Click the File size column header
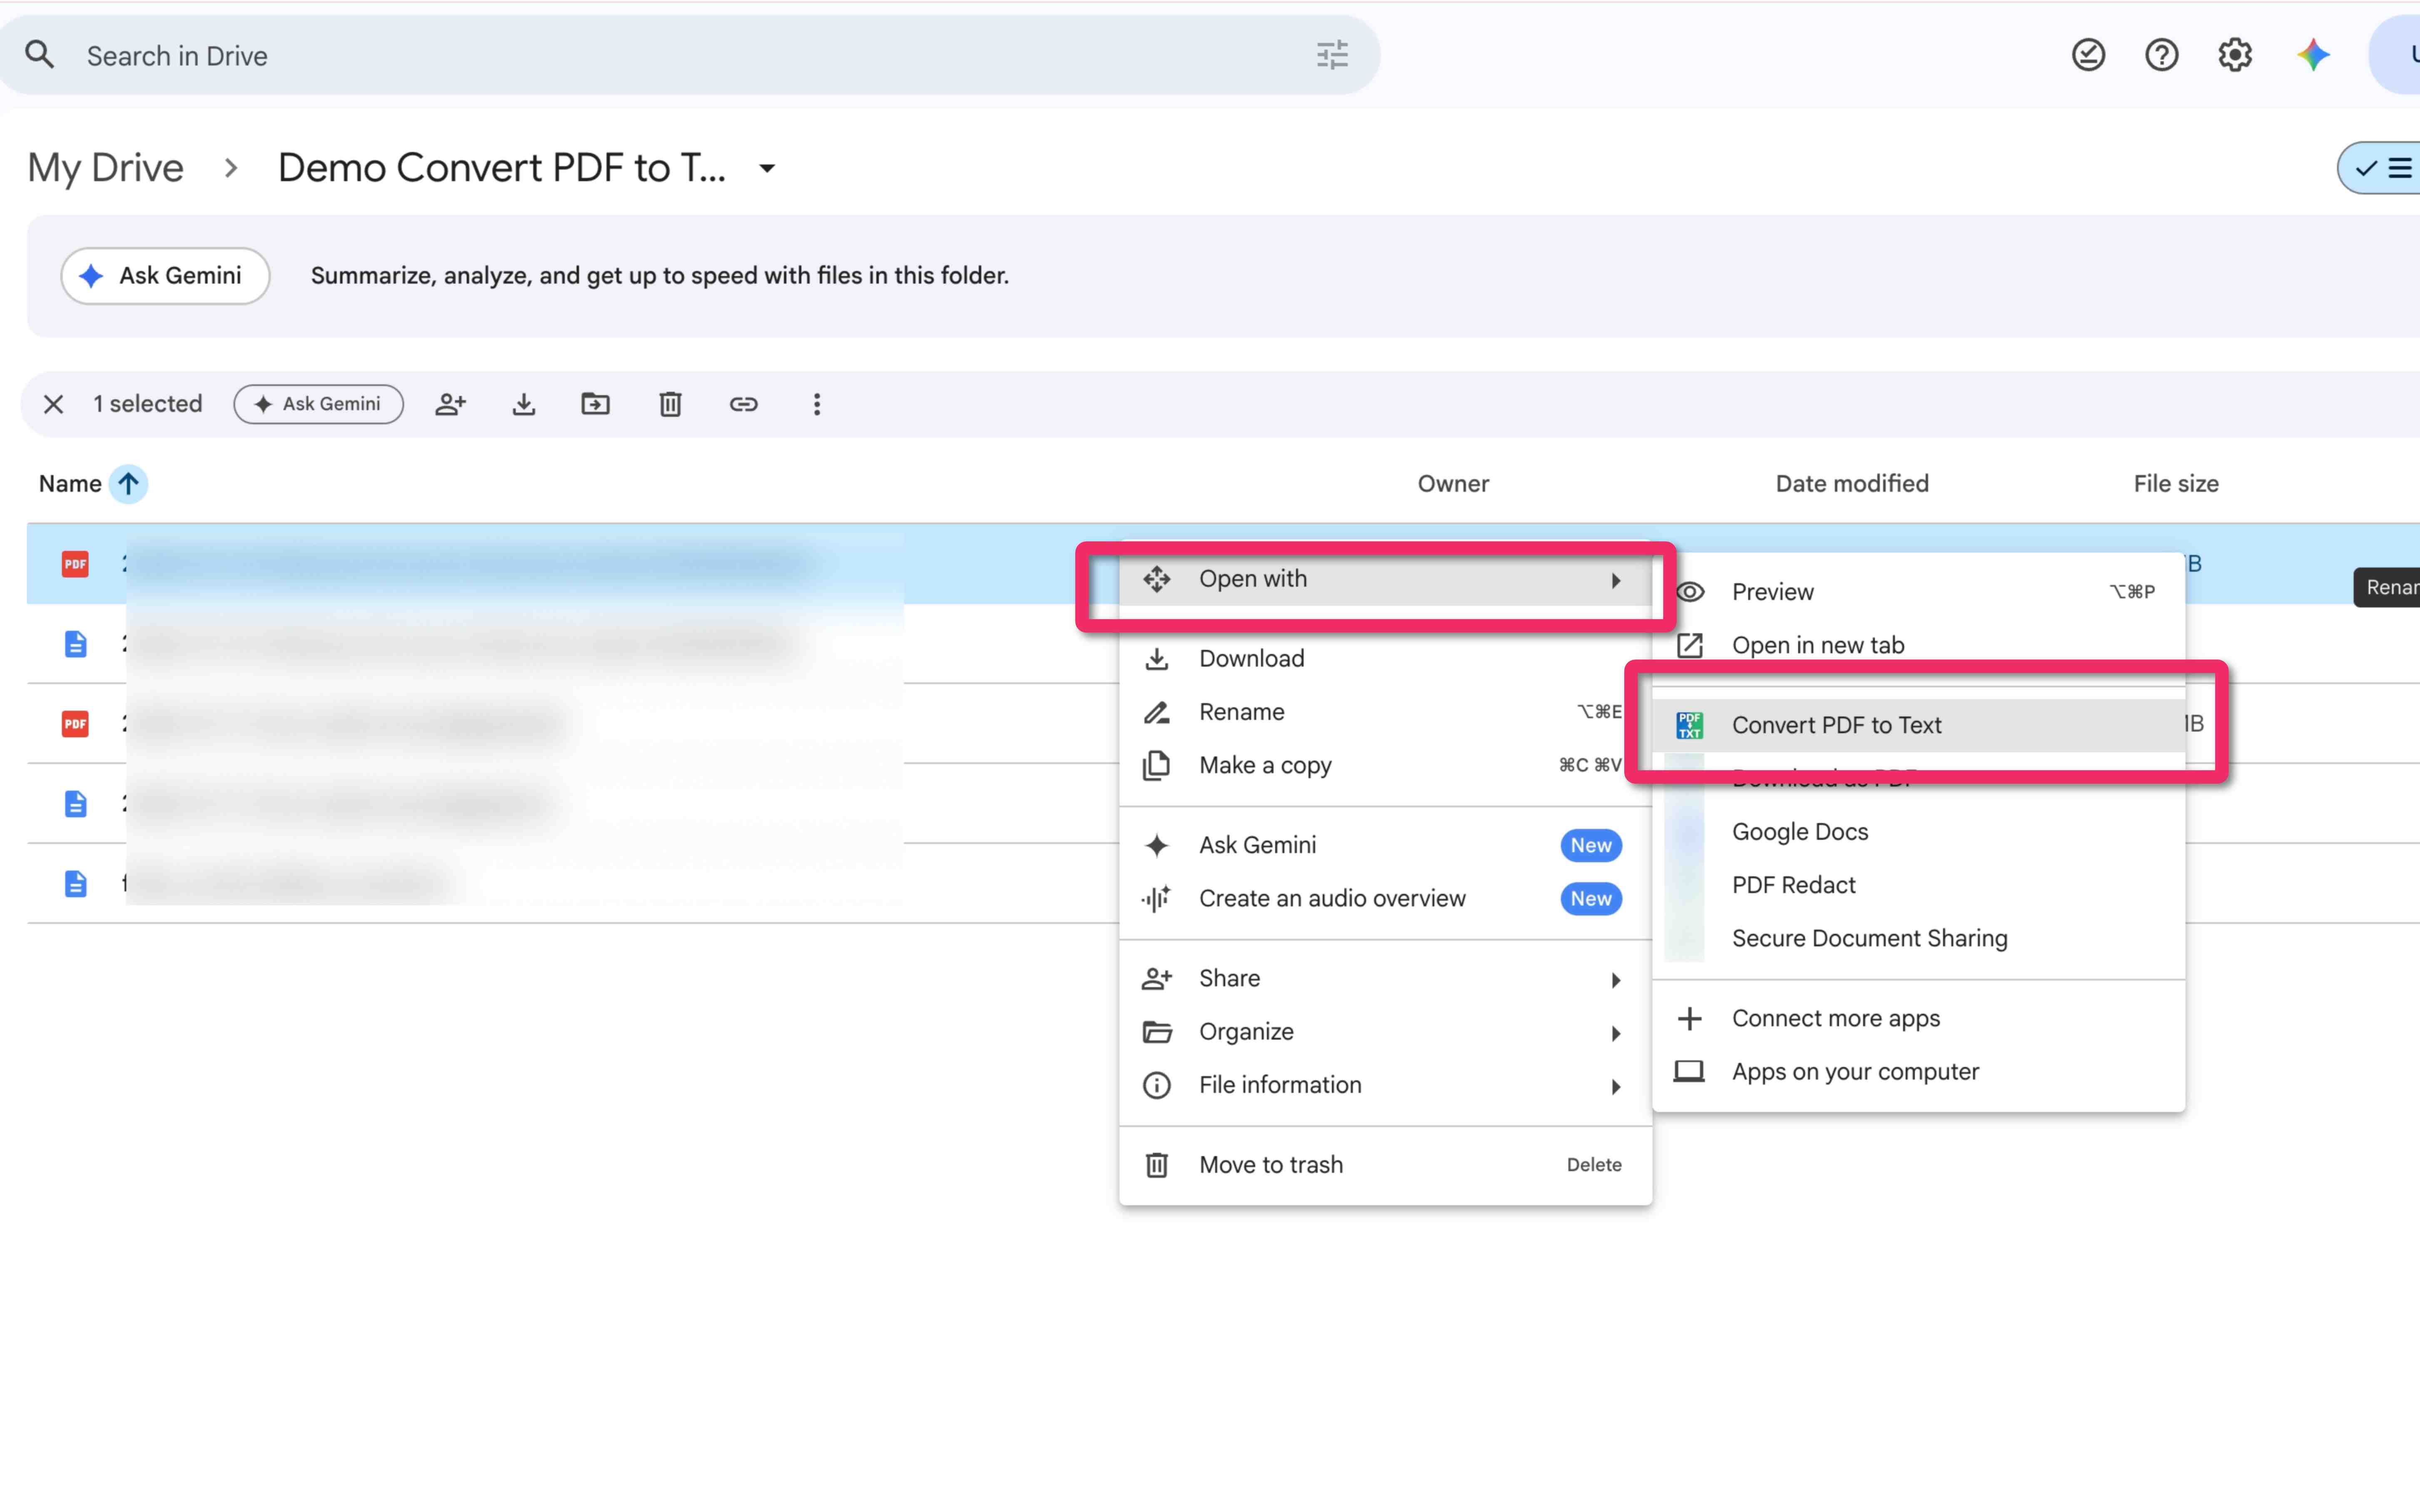The height and width of the screenshot is (1512, 2420). (x=2176, y=484)
